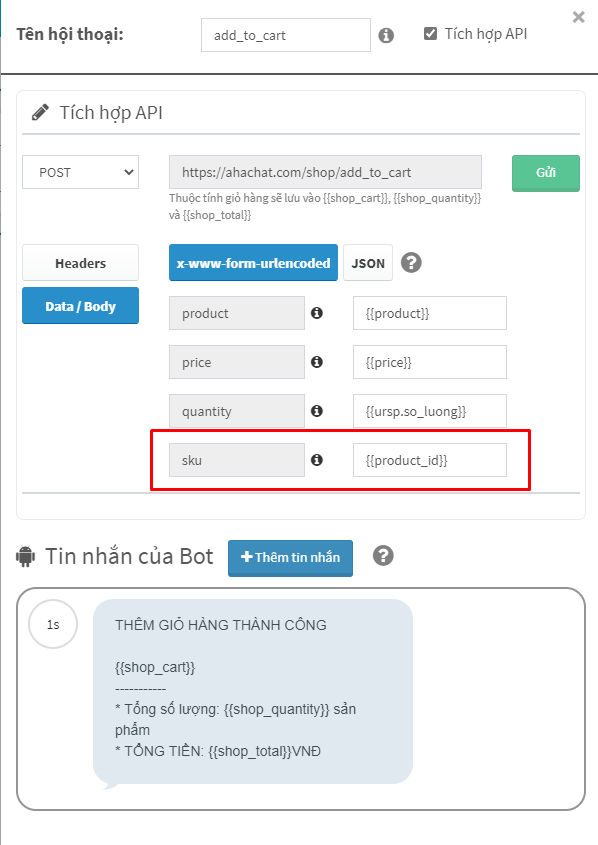Click the 1s delay circle on bot message

(53, 625)
